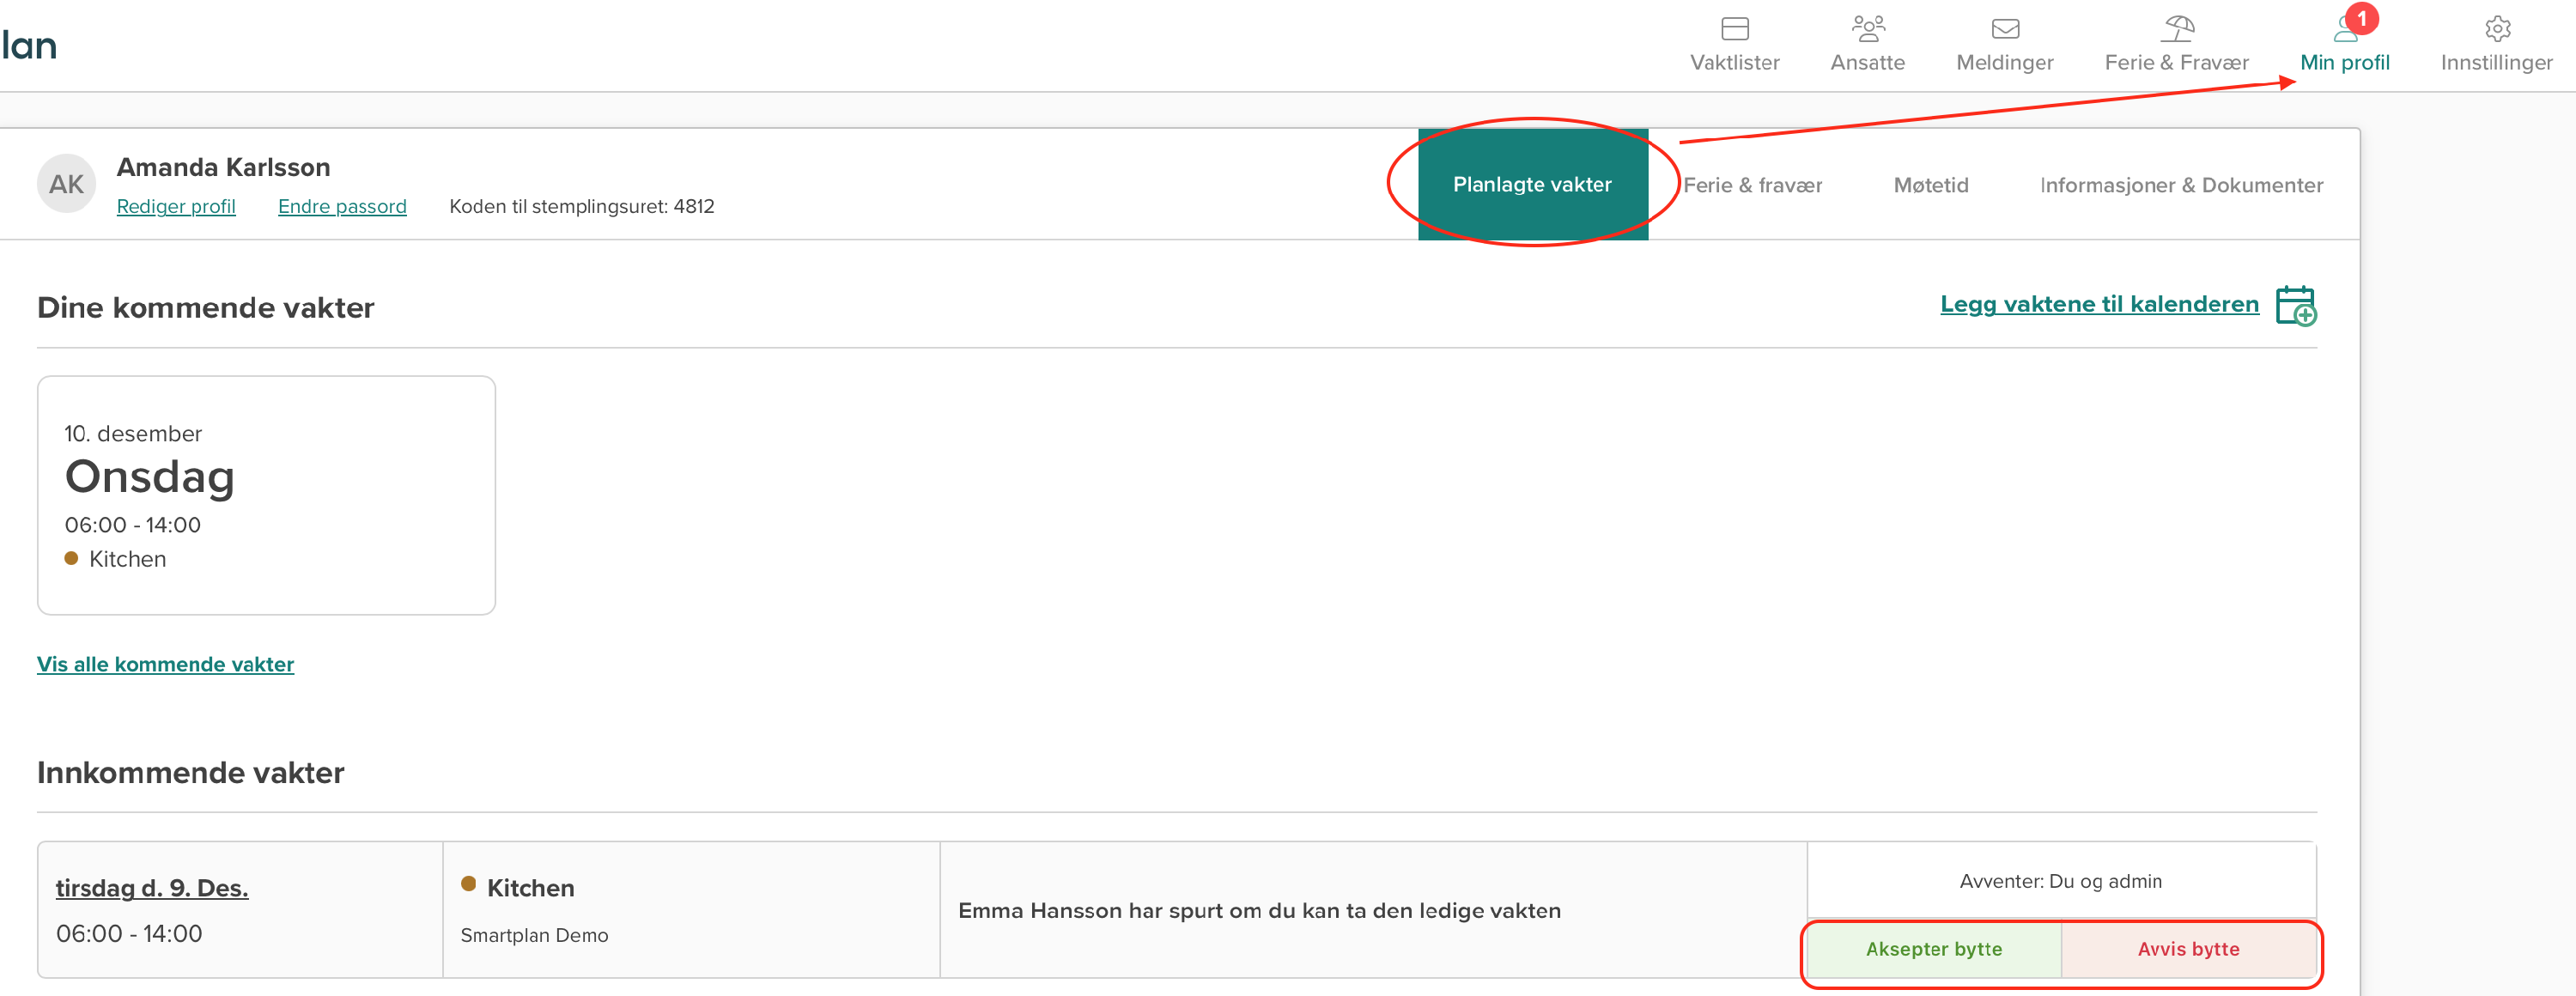Open Innstillinger gear icon

pyautogui.click(x=2496, y=29)
